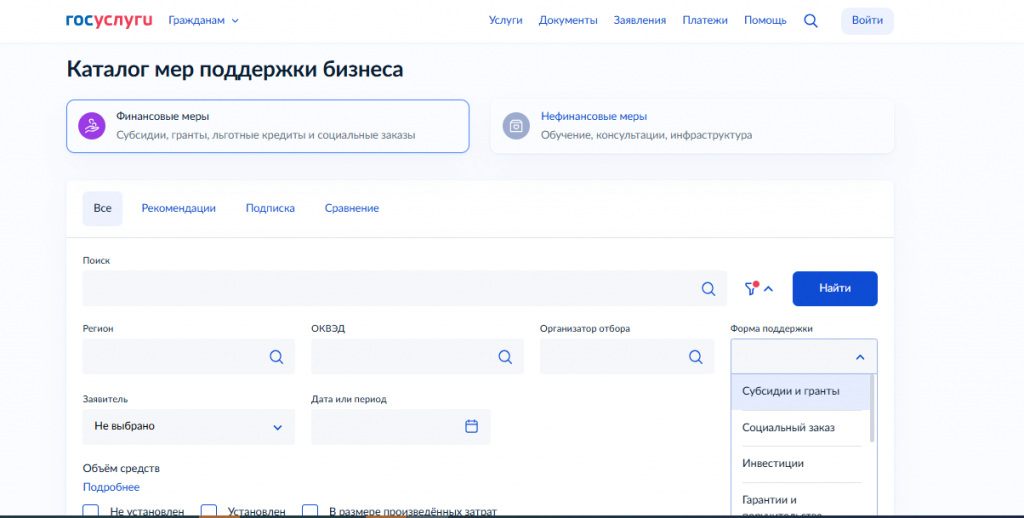This screenshot has width=1024, height=518.
Task: Open the Помощь menu item
Action: (x=765, y=21)
